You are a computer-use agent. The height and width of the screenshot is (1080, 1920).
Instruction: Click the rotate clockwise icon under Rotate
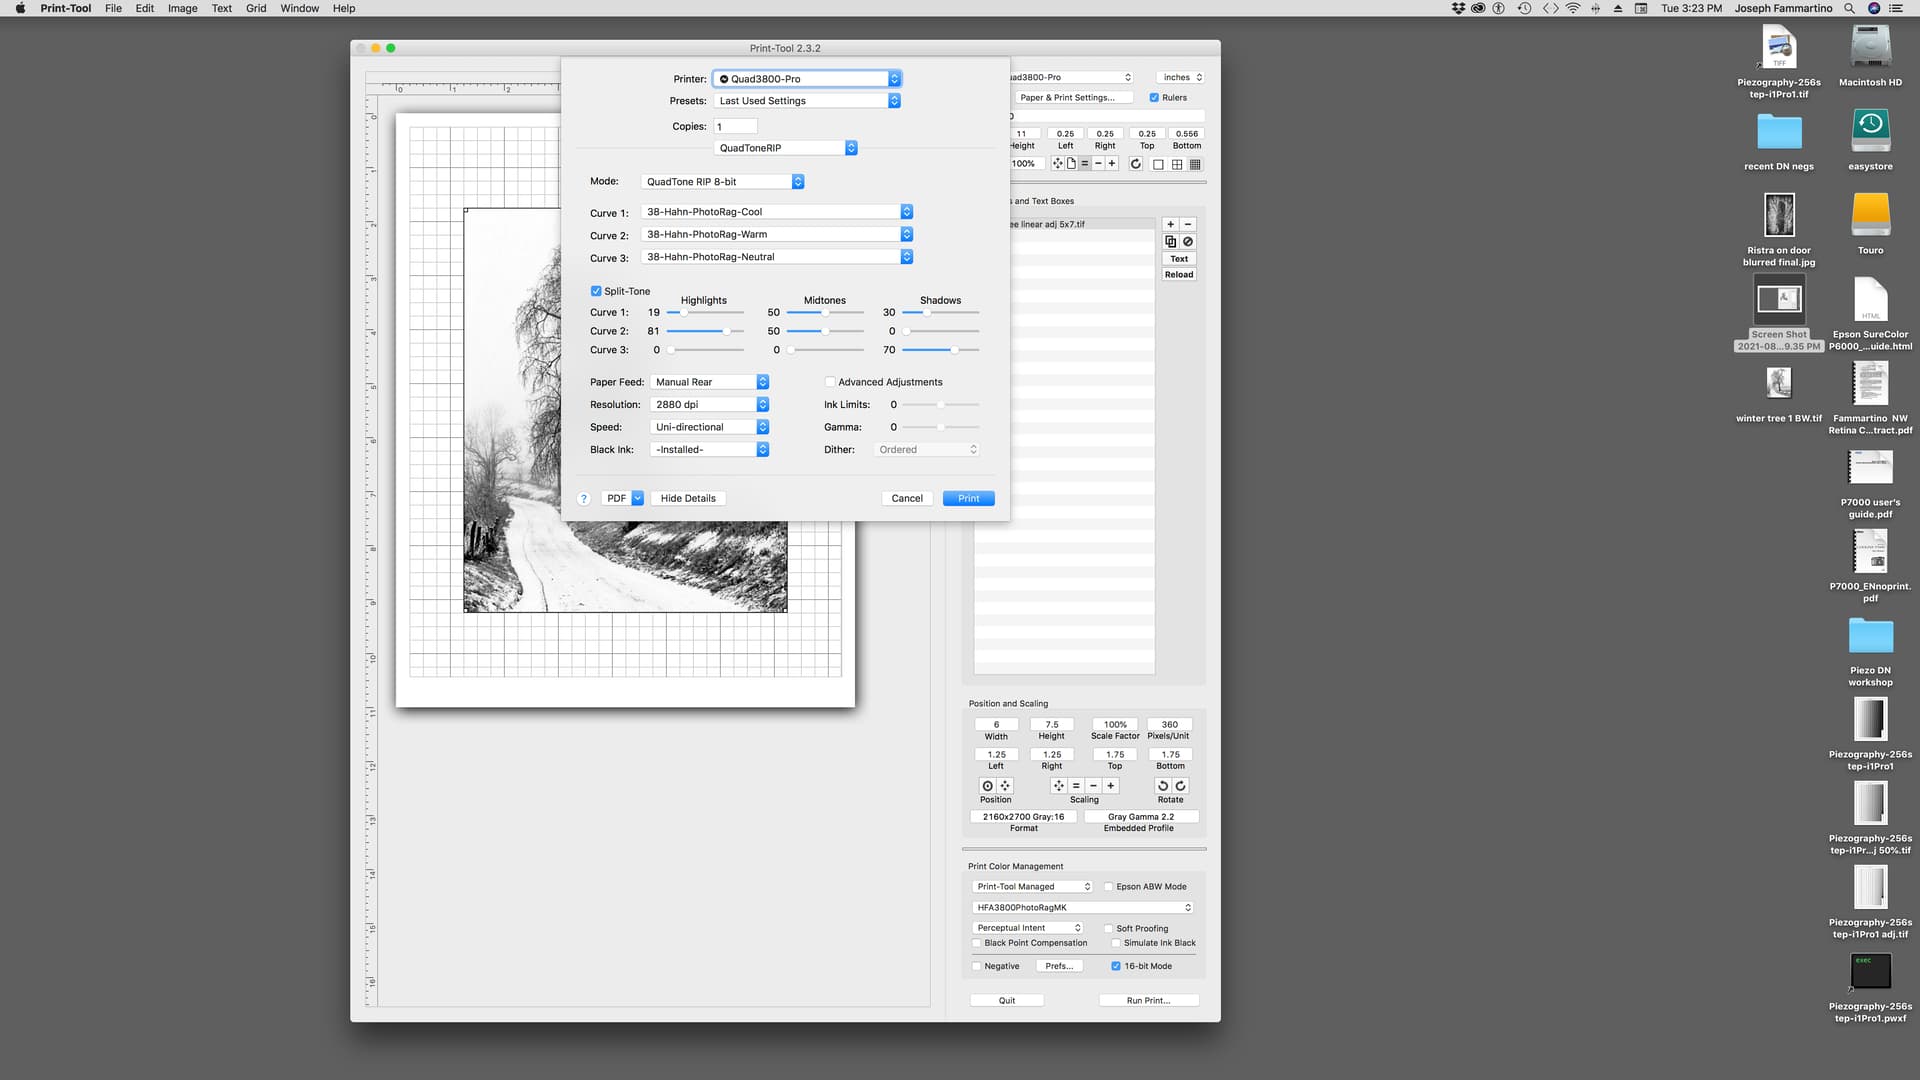coord(1180,786)
